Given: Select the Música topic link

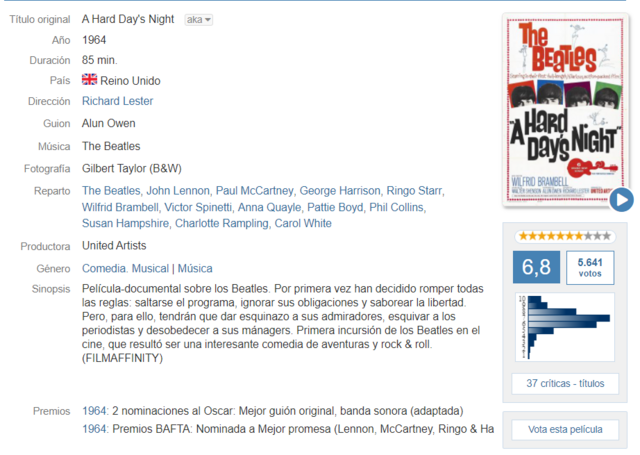Looking at the screenshot, I should 195,269.
